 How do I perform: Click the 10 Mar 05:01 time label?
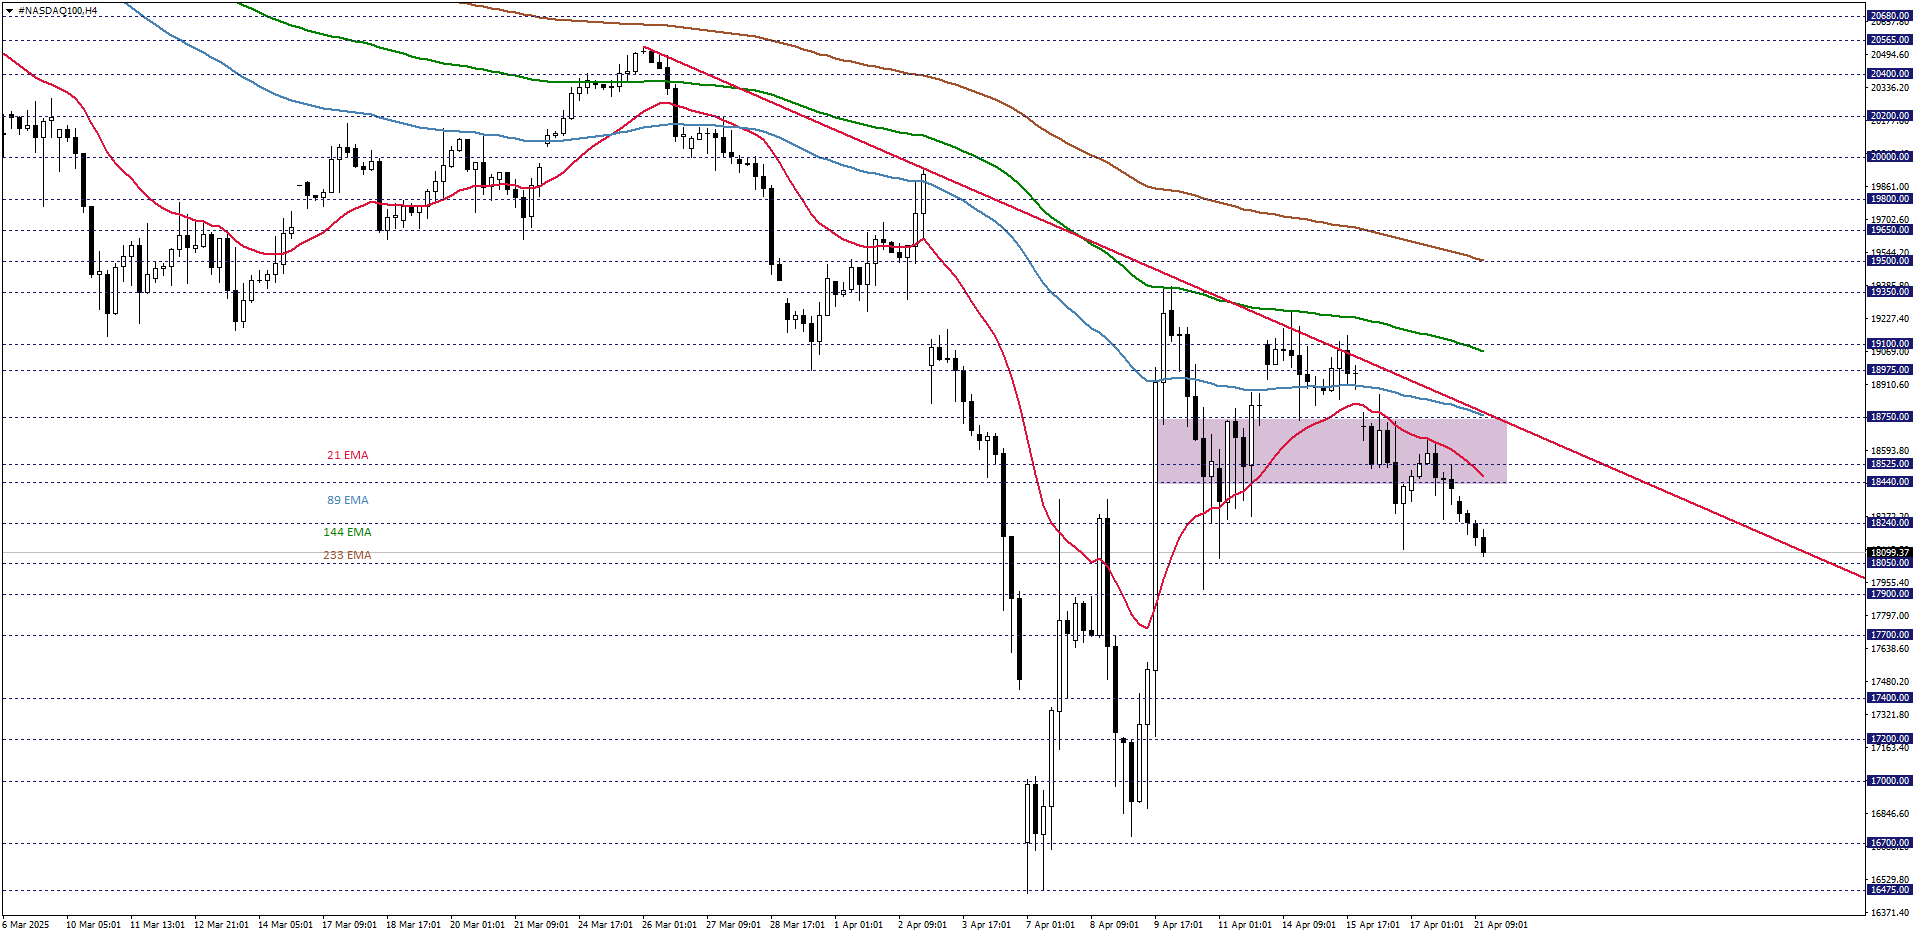(93, 925)
